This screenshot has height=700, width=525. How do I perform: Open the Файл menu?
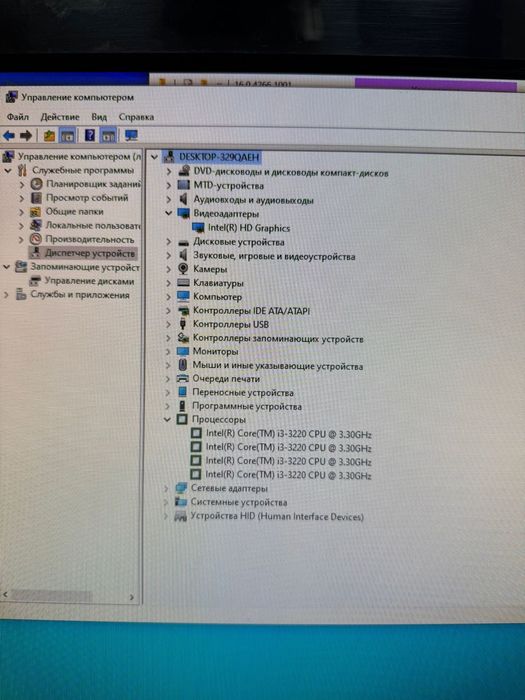click(18, 117)
